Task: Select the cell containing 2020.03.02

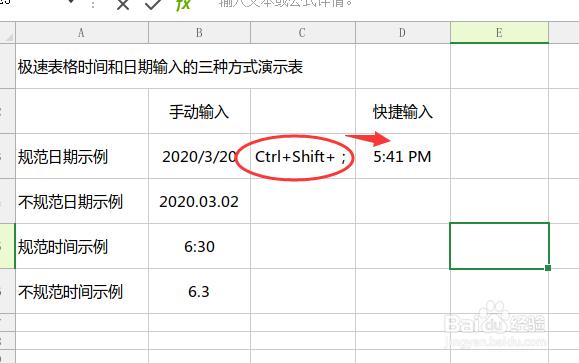Action: 199,202
